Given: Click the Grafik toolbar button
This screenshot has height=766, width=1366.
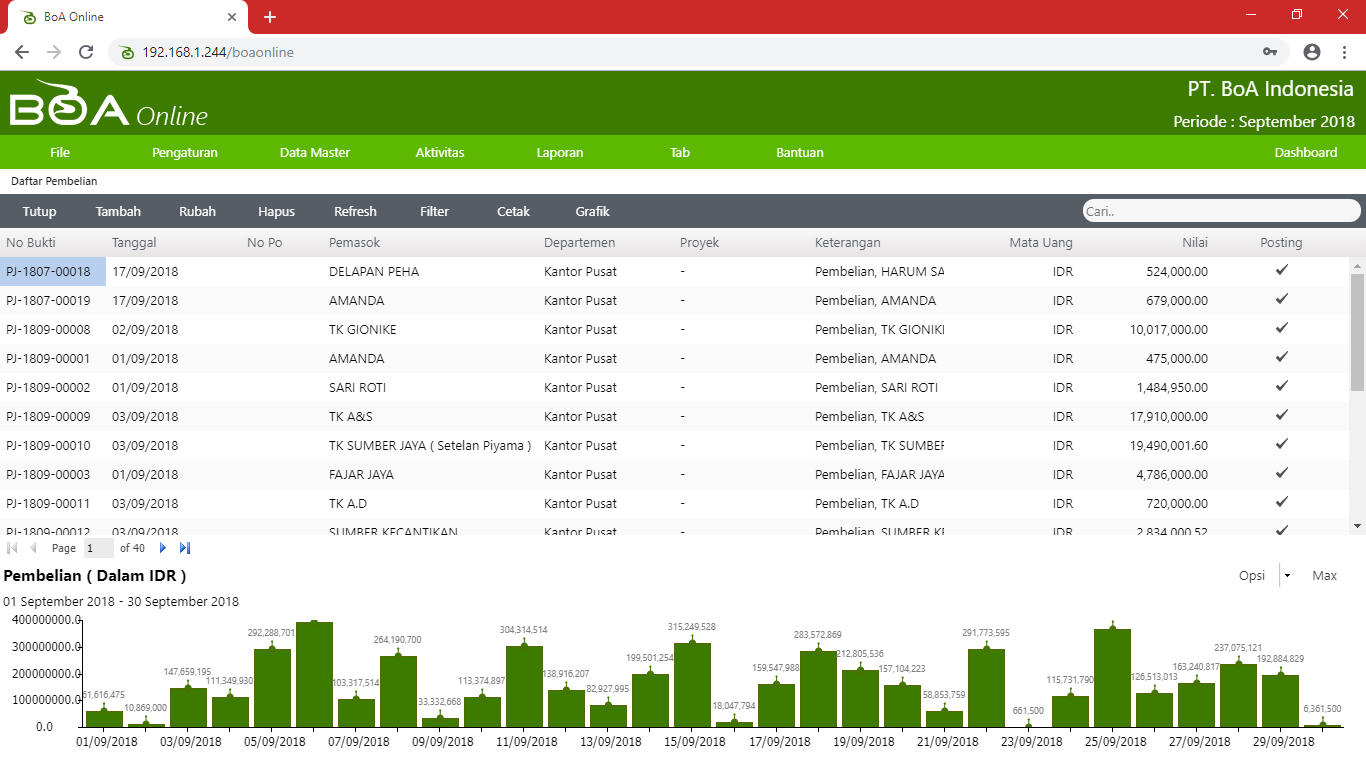Looking at the screenshot, I should (592, 211).
